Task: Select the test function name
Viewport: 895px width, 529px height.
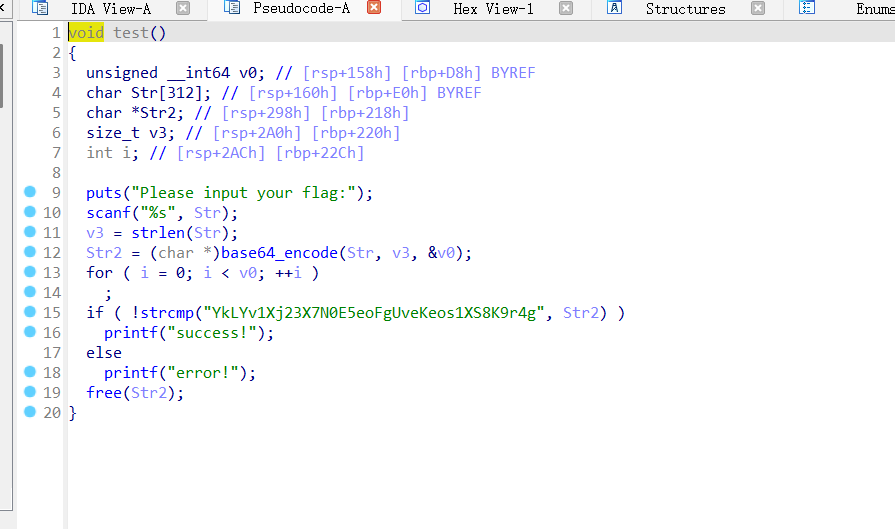Action: point(131,33)
